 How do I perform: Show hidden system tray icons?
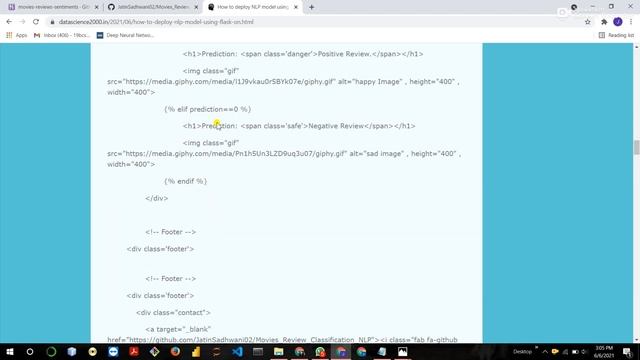pyautogui.click(x=544, y=351)
